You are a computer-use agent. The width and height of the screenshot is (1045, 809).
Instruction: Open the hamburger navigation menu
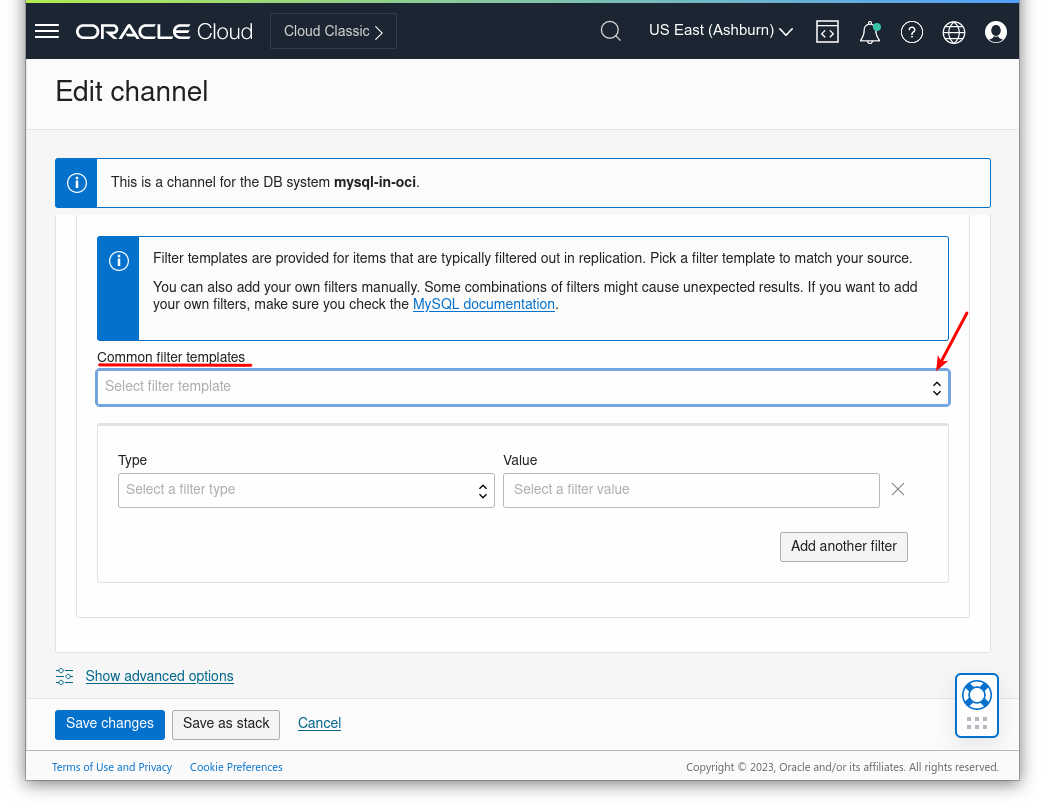pos(47,31)
